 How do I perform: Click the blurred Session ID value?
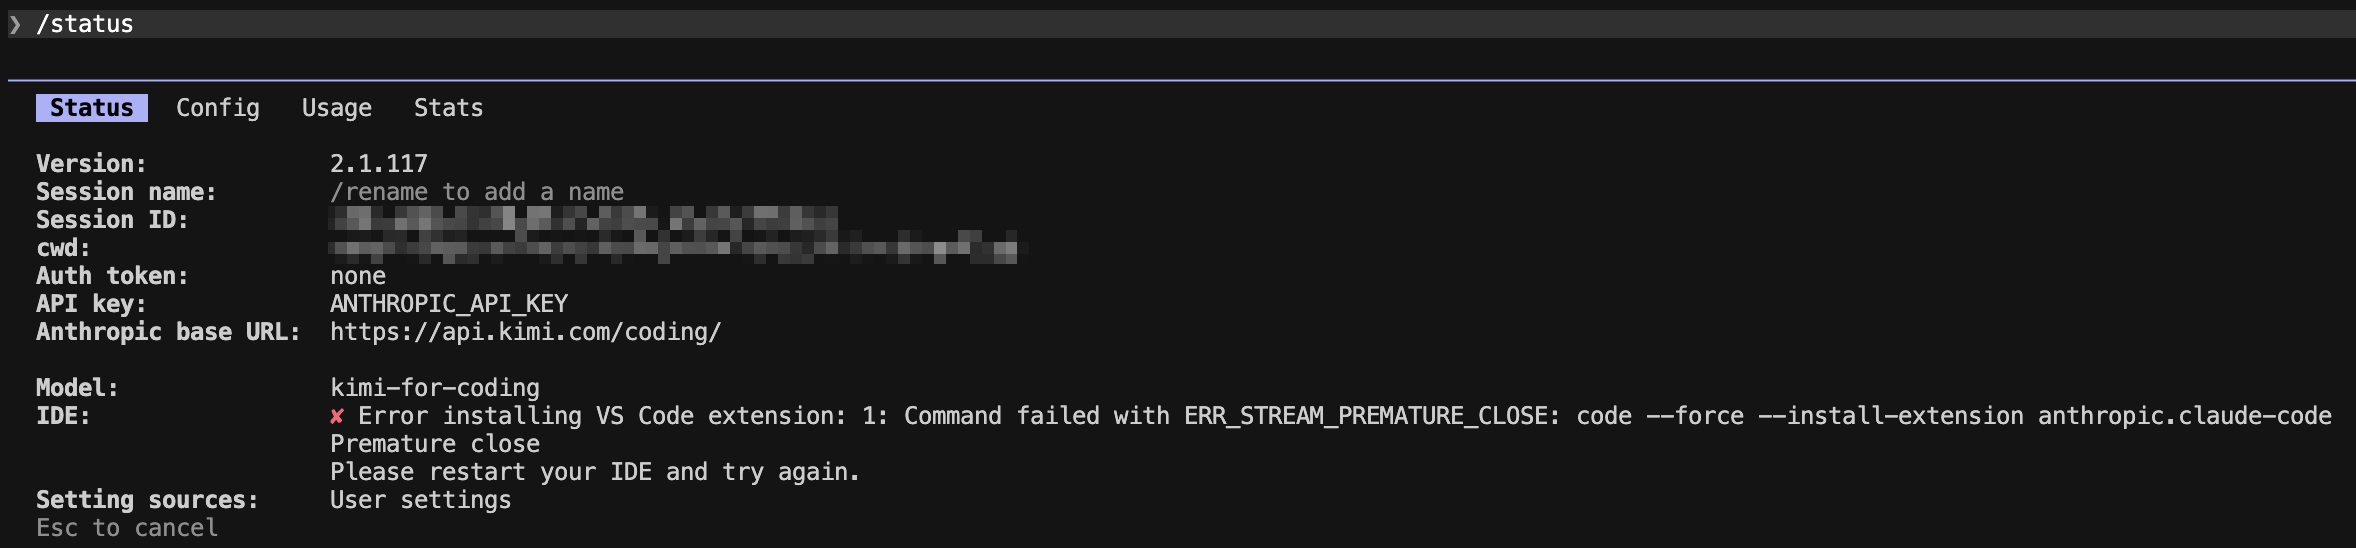[584, 220]
